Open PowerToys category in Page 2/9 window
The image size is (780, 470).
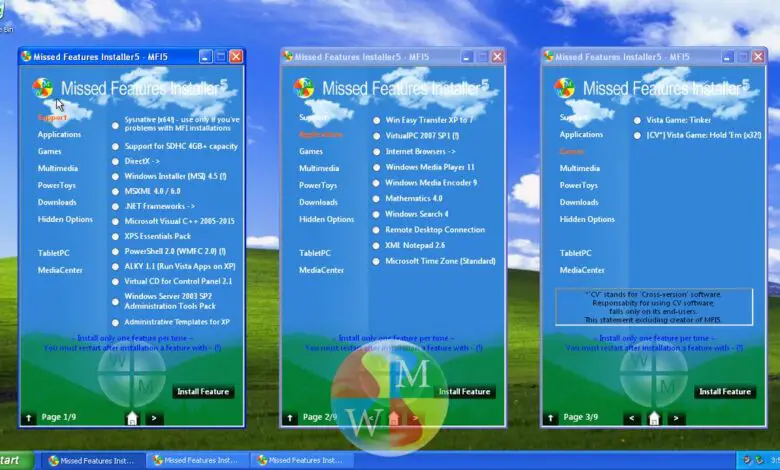318,185
